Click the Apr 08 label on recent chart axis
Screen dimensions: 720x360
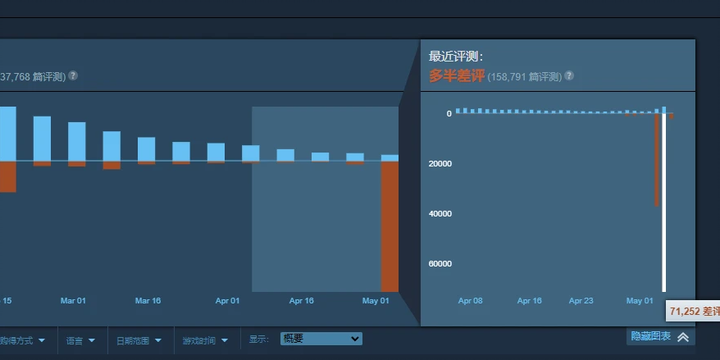470,301
